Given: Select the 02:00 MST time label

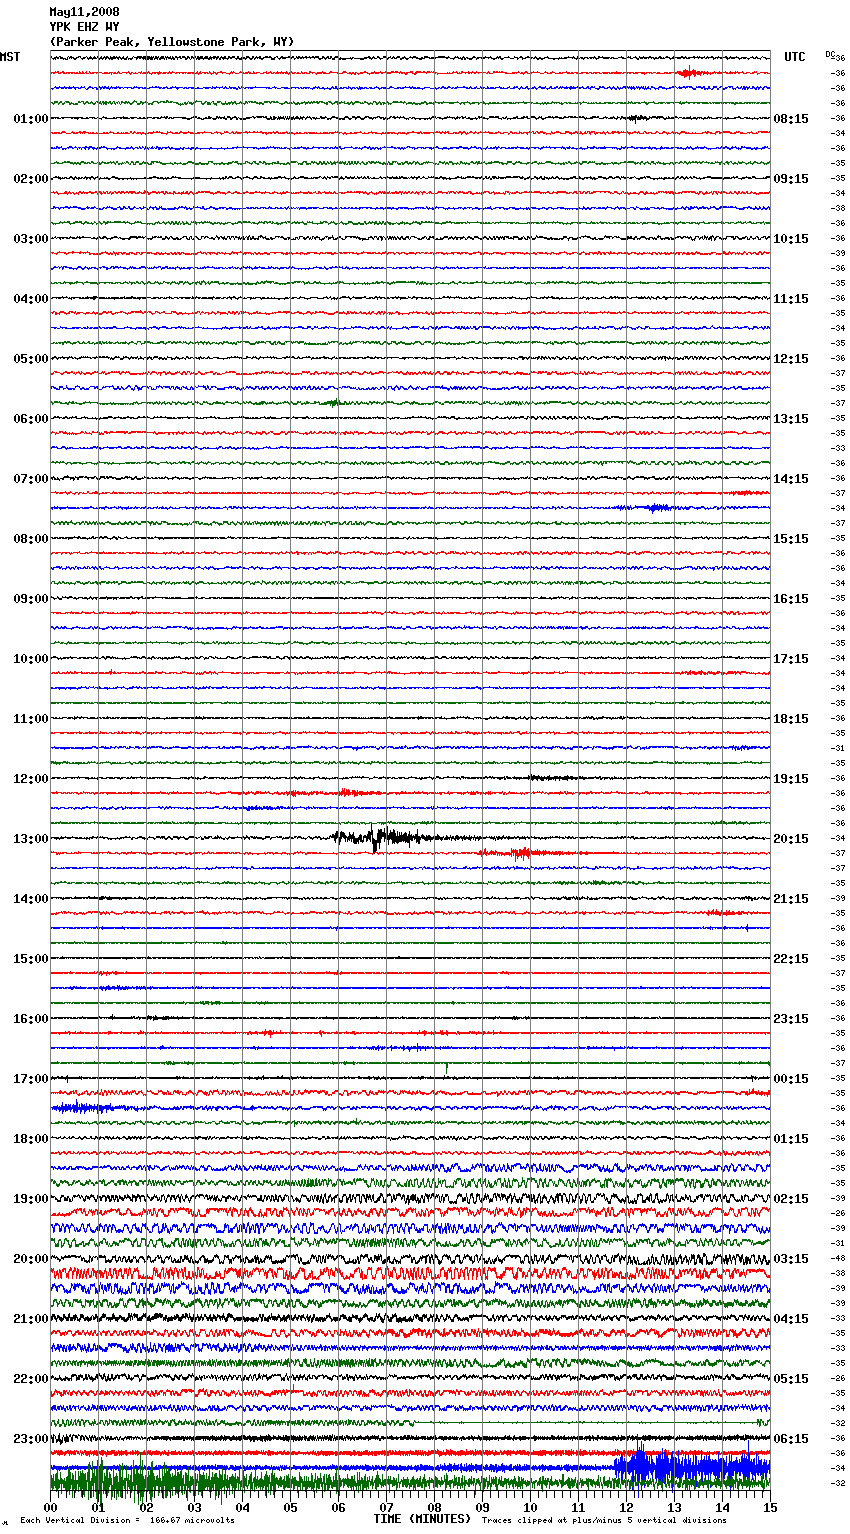Looking at the screenshot, I should coord(31,179).
